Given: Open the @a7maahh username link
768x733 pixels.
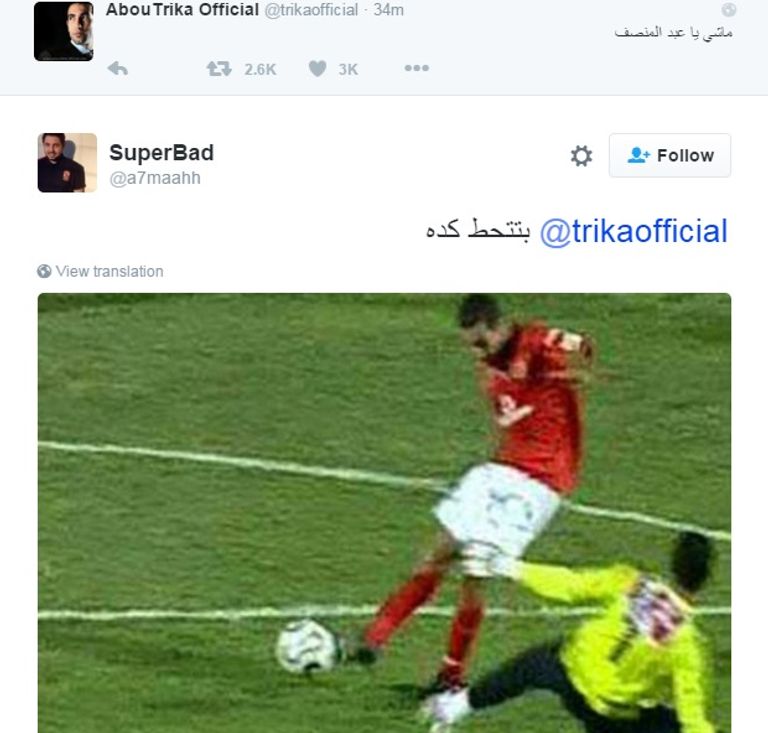Looking at the screenshot, I should pos(155,178).
